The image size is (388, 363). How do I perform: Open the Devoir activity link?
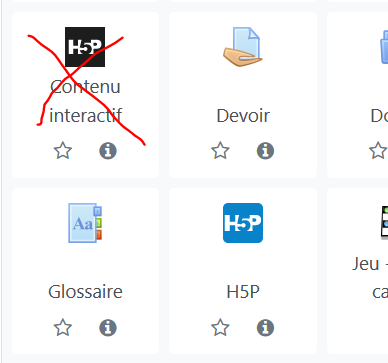pos(243,116)
